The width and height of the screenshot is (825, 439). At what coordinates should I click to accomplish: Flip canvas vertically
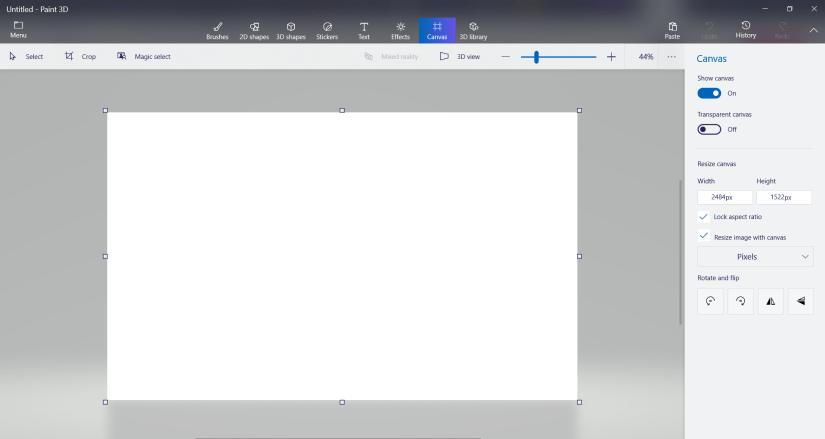(801, 301)
